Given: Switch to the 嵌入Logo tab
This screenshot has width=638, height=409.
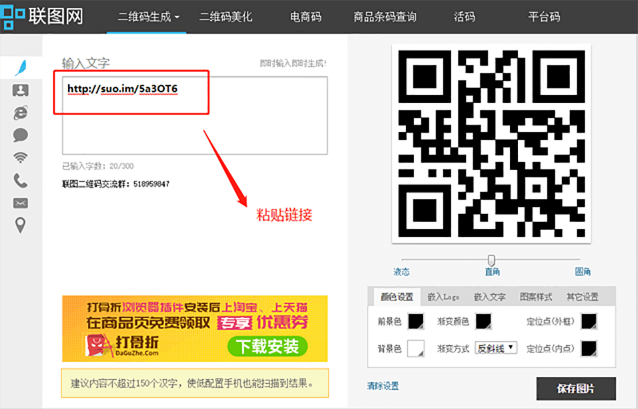Looking at the screenshot, I should (443, 297).
